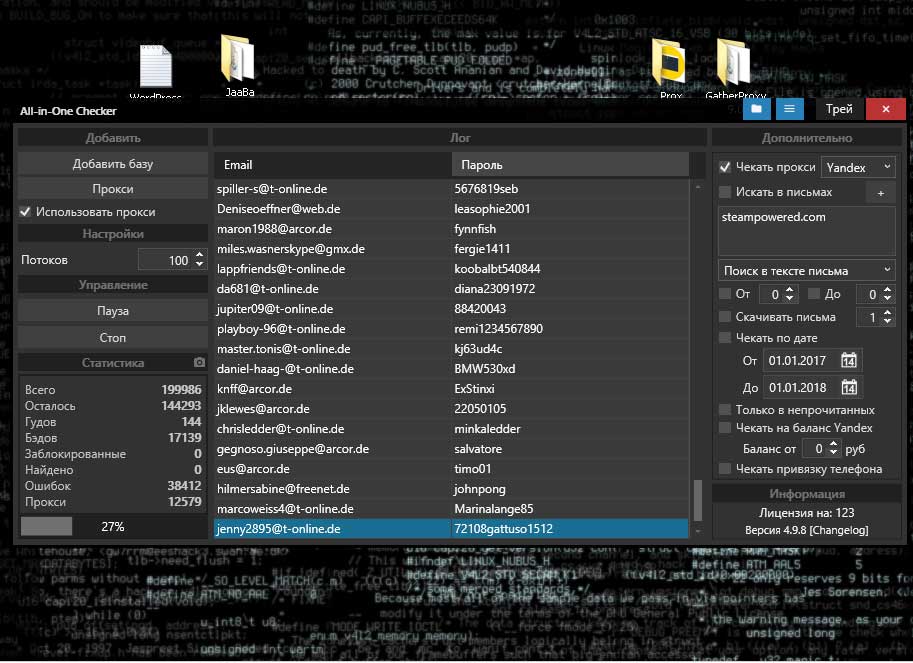Open the hamburger menu icon in title bar
The width and height of the screenshot is (913, 663).
click(x=789, y=108)
